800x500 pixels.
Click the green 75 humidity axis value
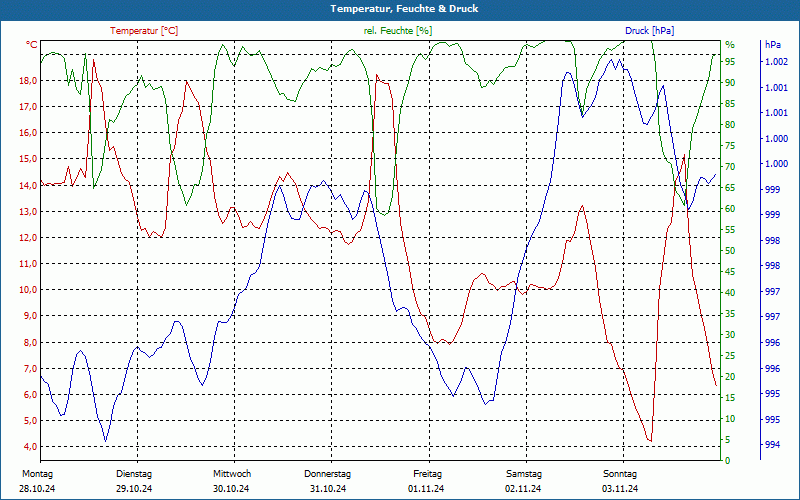coord(730,146)
